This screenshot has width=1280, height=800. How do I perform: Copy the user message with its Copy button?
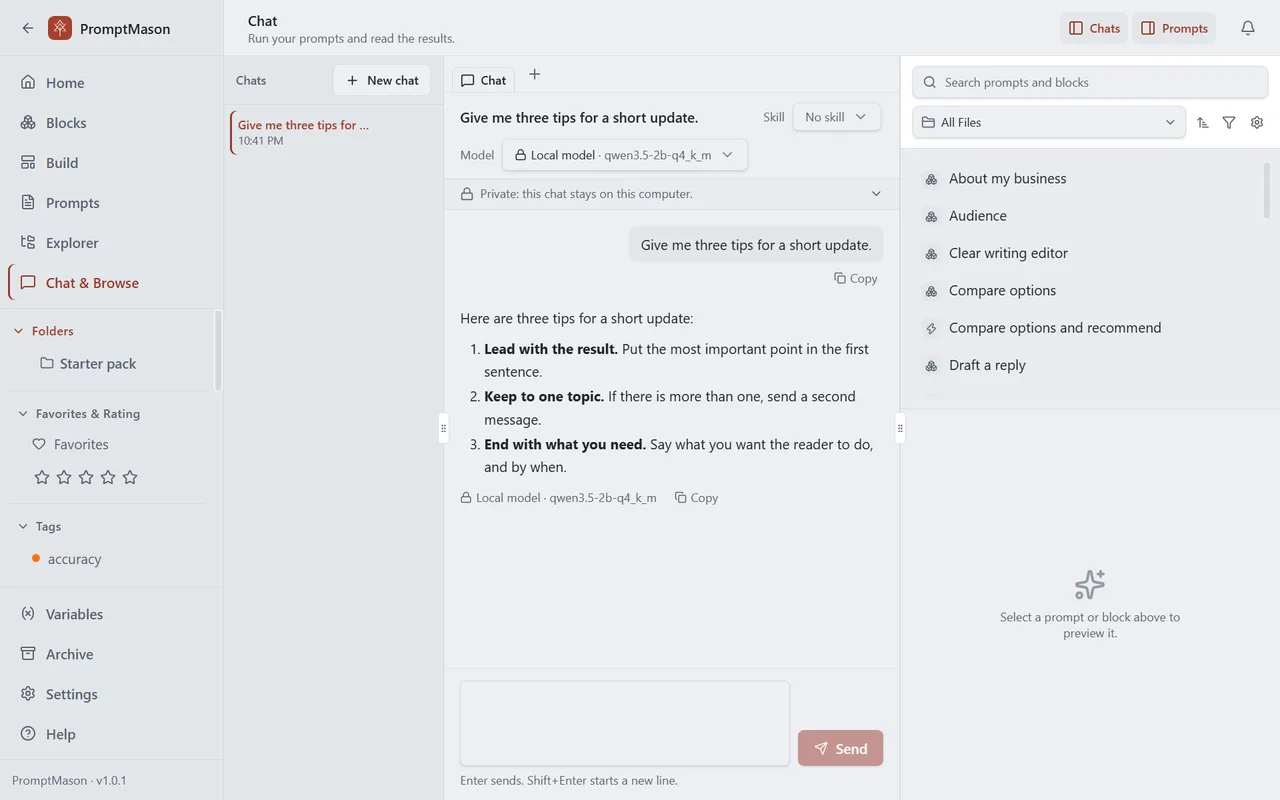pyautogui.click(x=856, y=278)
